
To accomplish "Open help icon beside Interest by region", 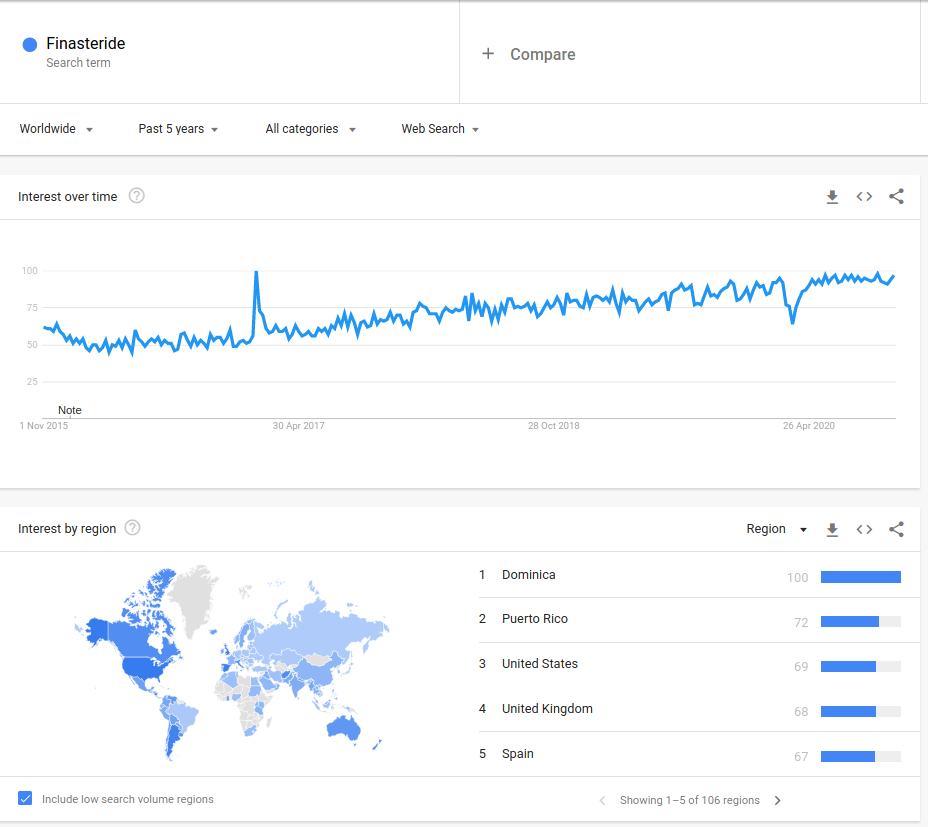I will [132, 528].
